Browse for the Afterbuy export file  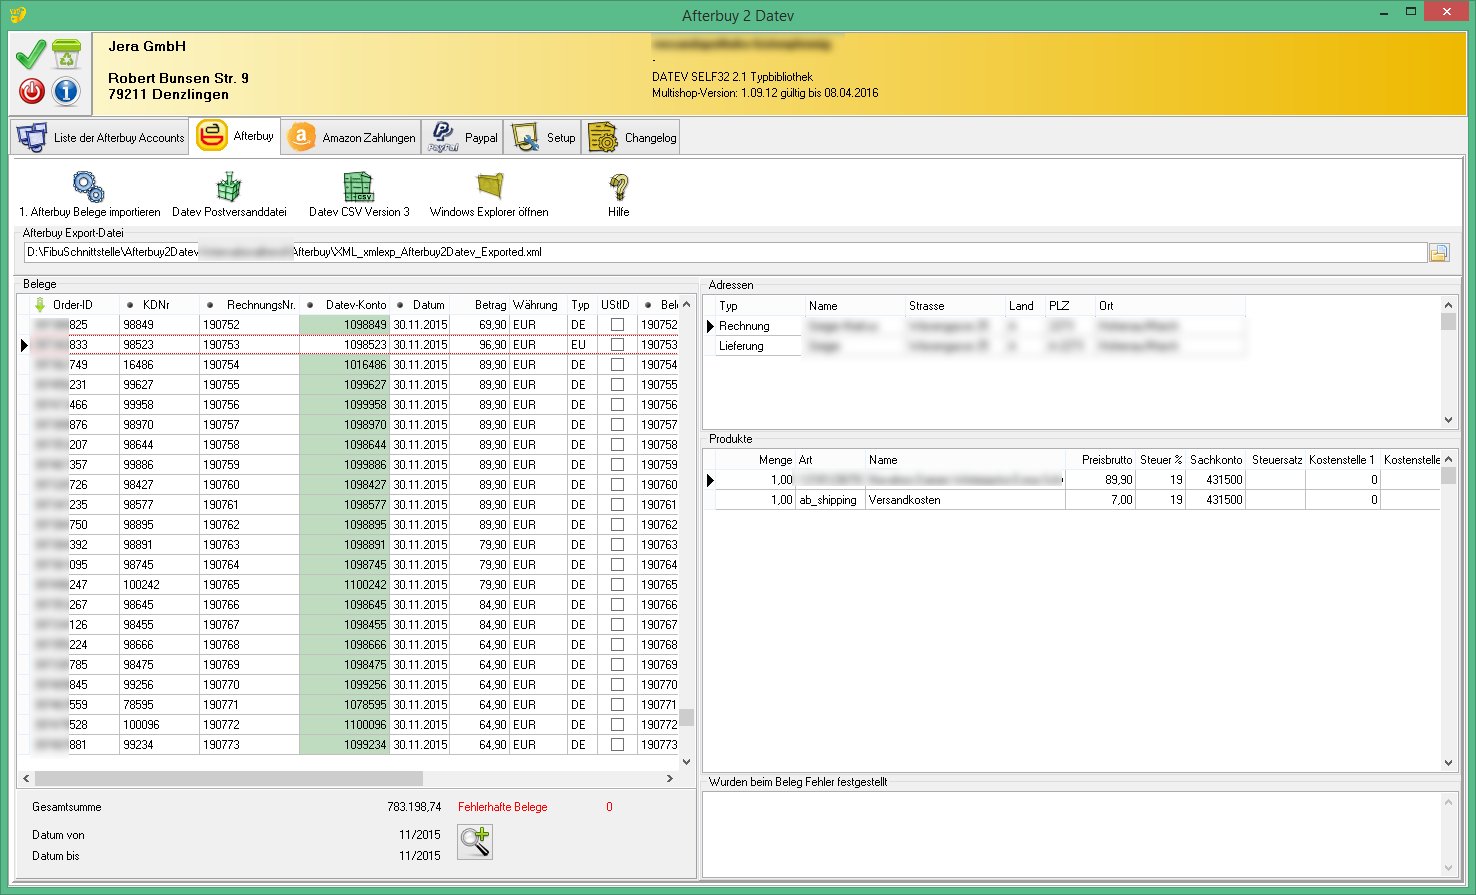pyautogui.click(x=1439, y=253)
